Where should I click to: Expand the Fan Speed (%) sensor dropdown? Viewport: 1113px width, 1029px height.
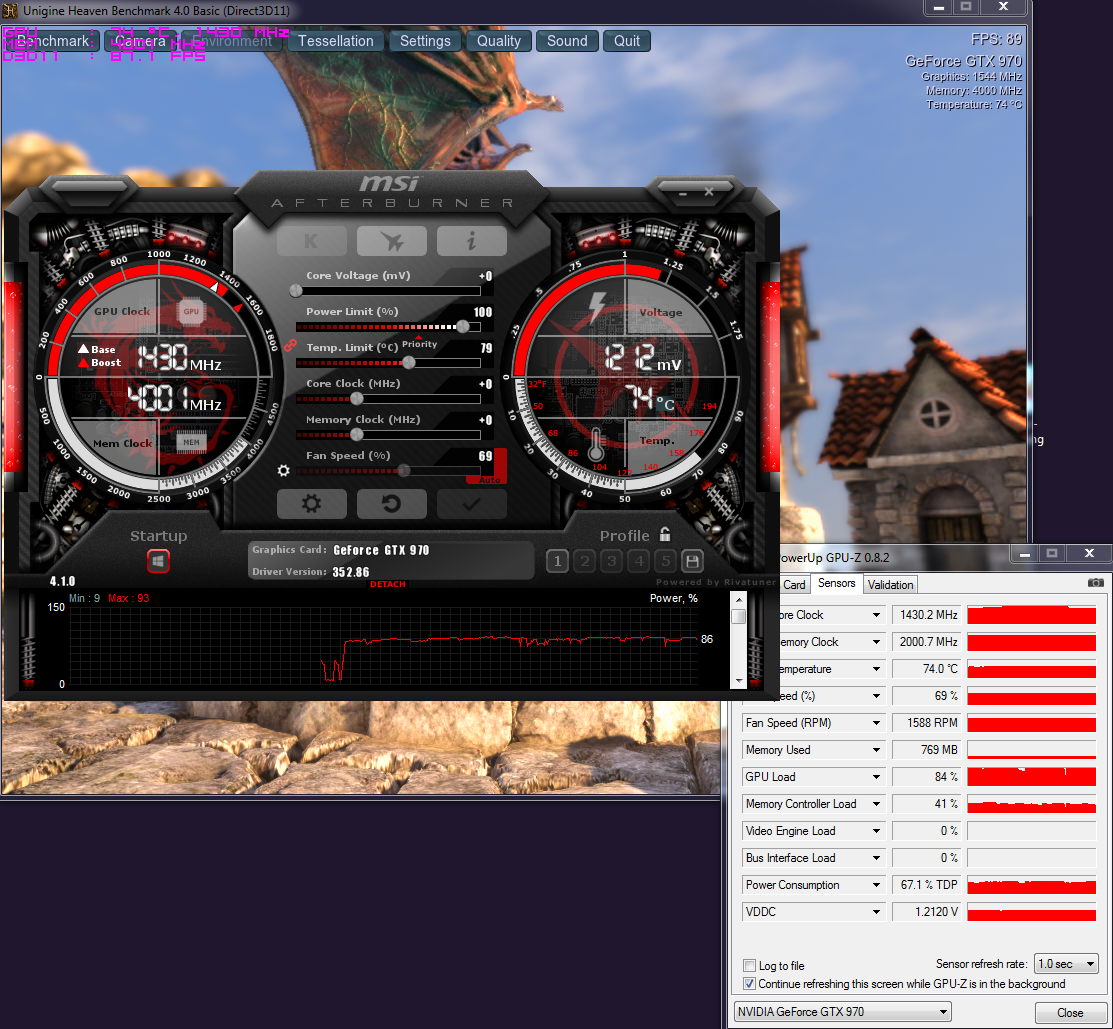pyautogui.click(x=877, y=696)
